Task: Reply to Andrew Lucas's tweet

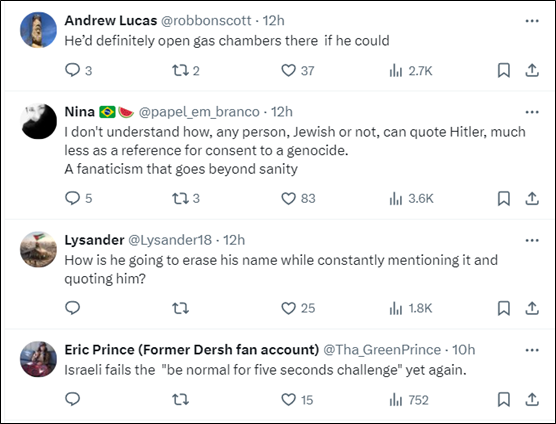Action: [73, 70]
